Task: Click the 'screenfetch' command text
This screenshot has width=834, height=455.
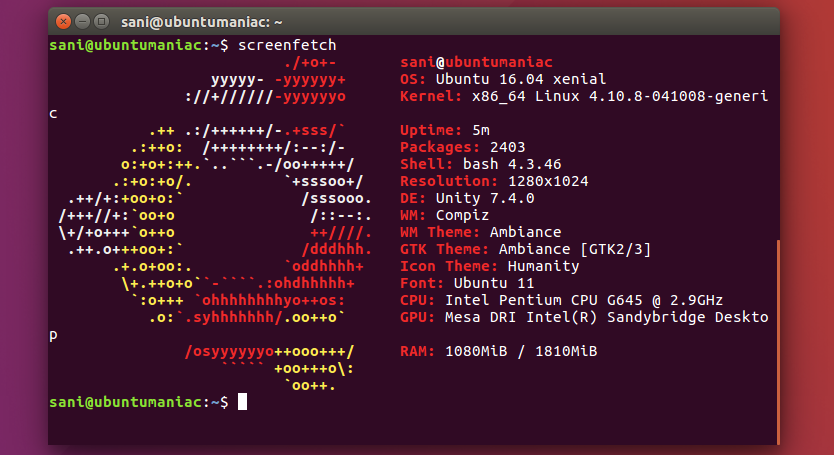Action: pos(287,45)
